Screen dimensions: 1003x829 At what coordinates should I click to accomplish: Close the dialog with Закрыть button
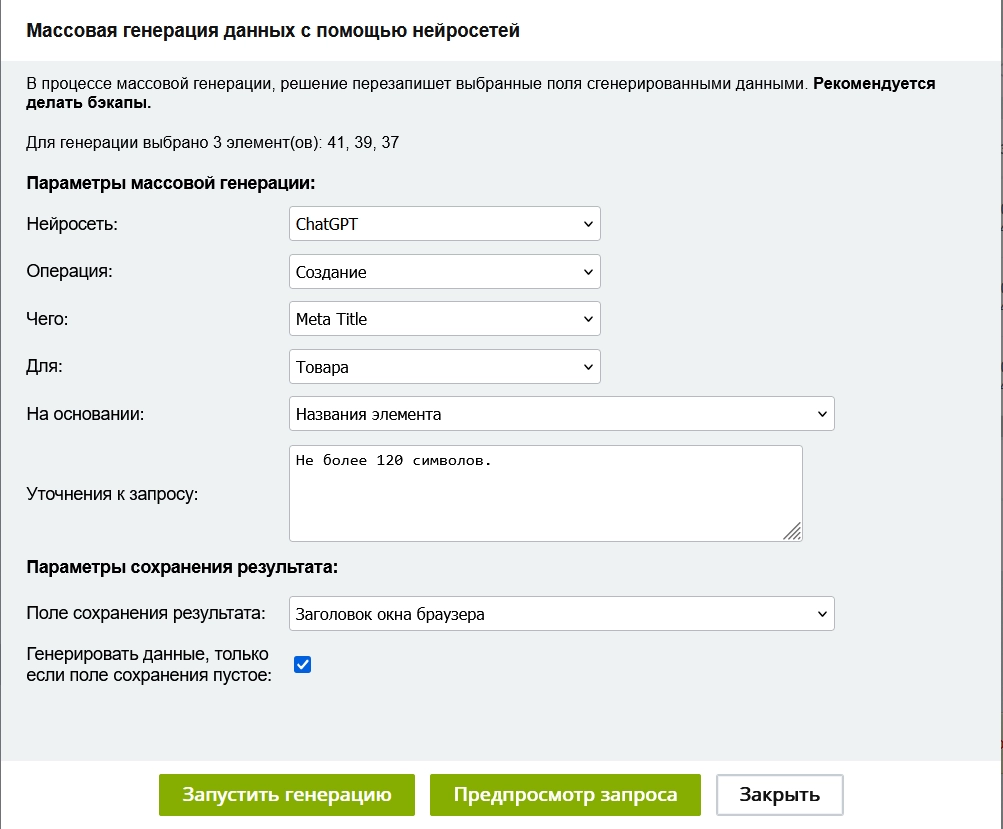click(x=779, y=795)
